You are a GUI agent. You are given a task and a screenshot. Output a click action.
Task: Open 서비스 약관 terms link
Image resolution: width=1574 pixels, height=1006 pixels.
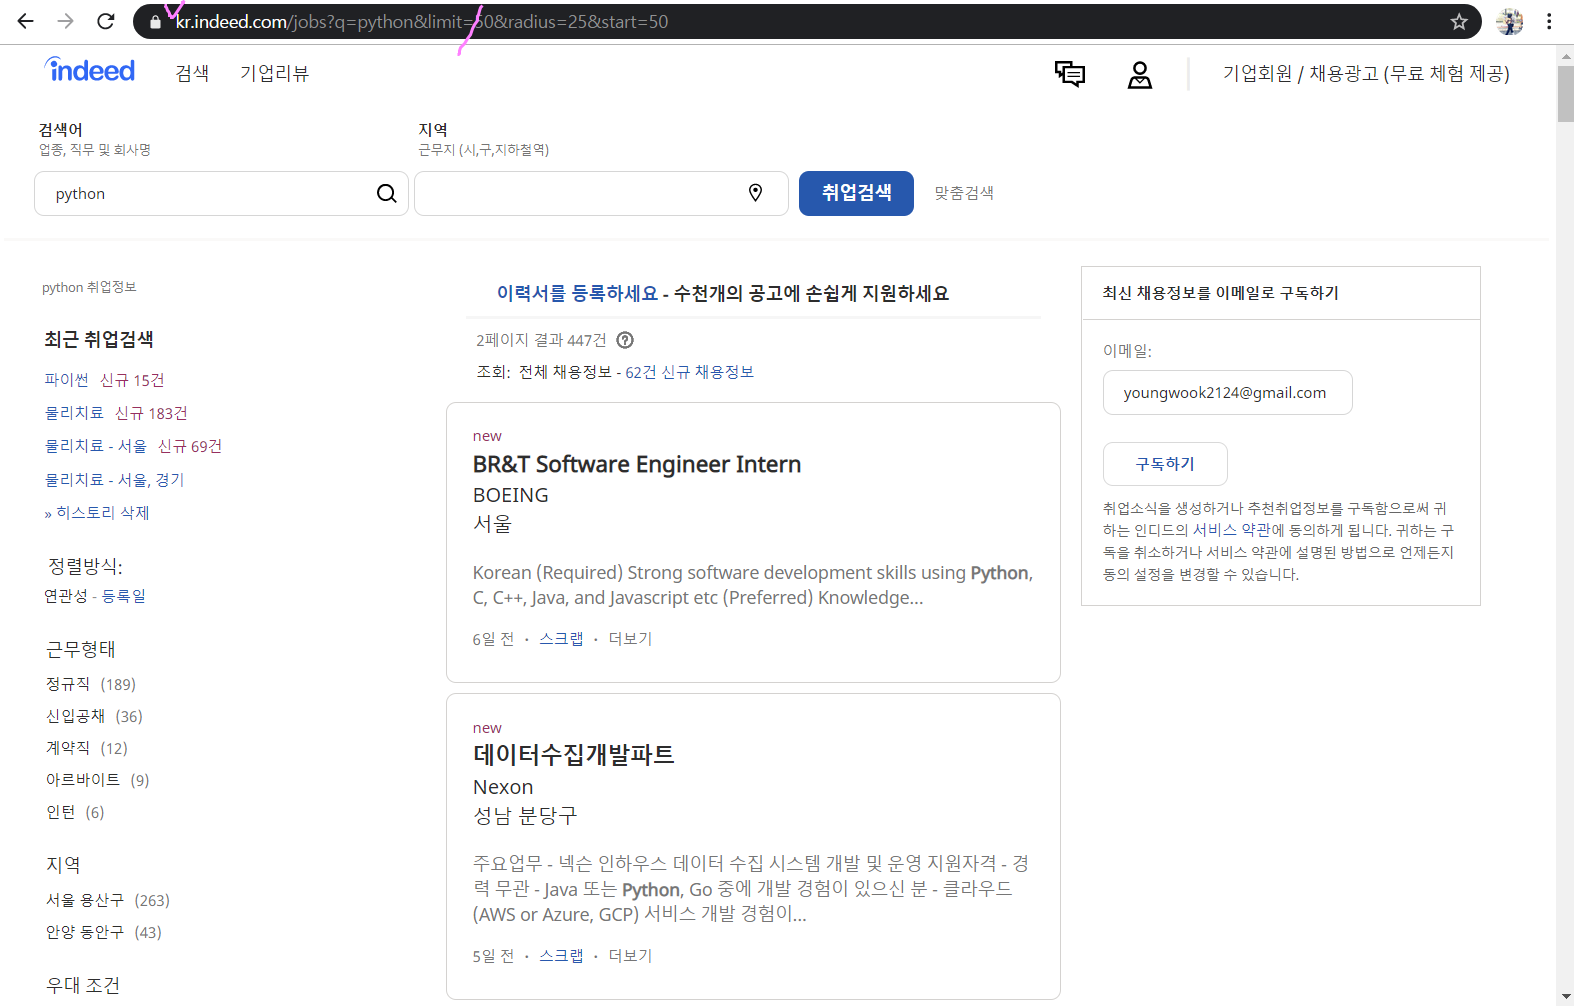click(1231, 530)
